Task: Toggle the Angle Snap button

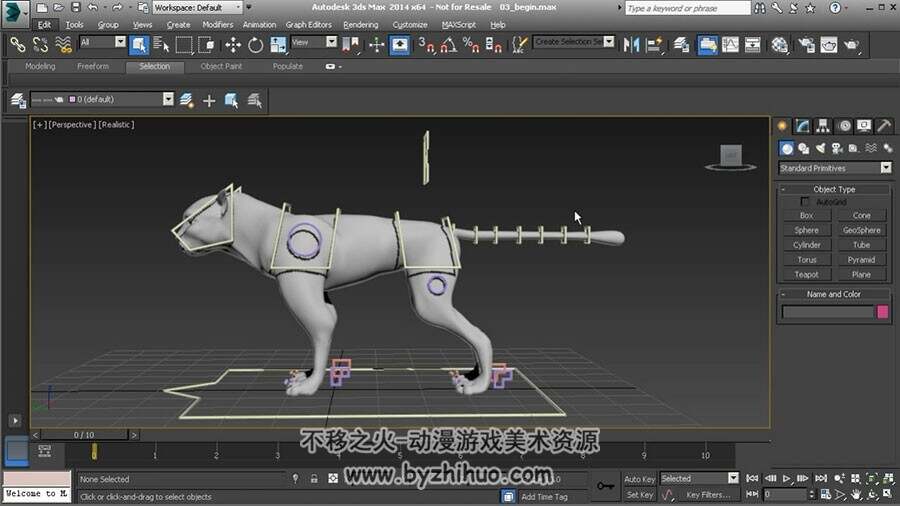Action: click(448, 44)
